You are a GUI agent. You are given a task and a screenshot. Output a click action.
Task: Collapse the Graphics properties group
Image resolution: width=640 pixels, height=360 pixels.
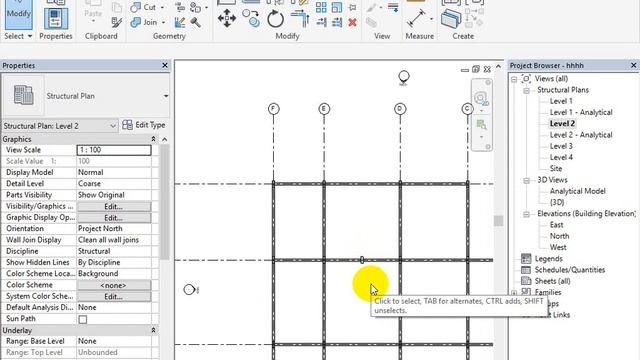click(153, 139)
